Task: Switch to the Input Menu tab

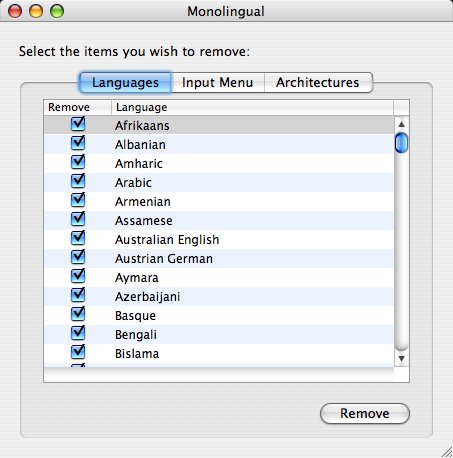Action: (218, 82)
